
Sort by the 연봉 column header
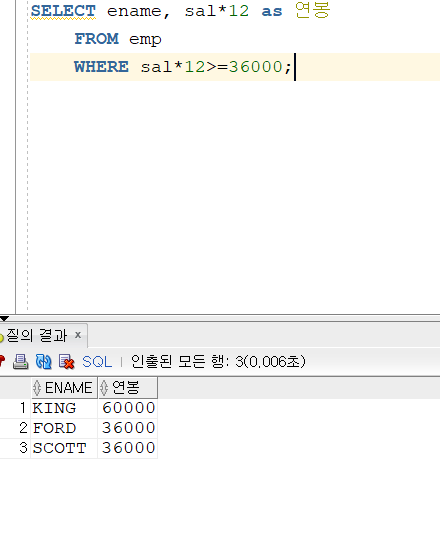128,388
